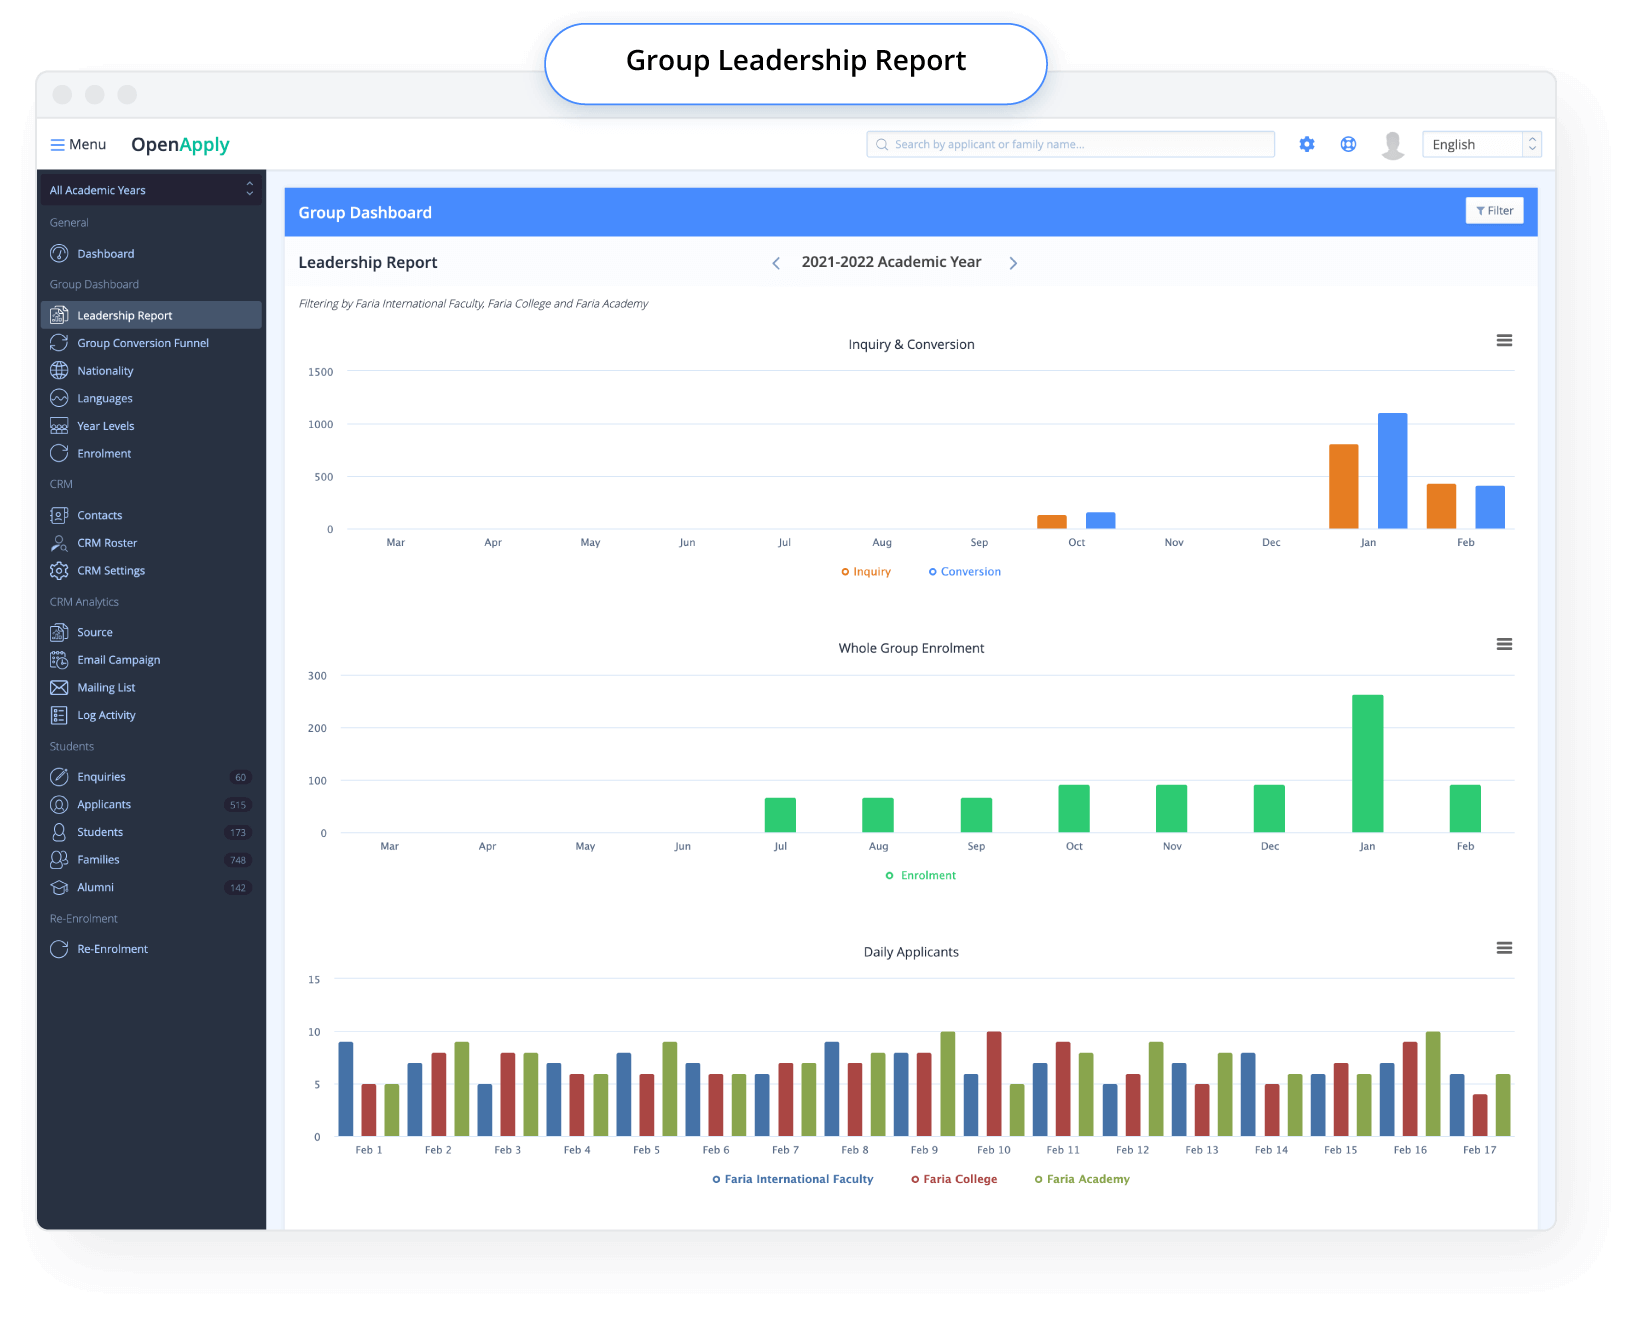
Task: Click the Nationality globe icon
Action: click(59, 371)
